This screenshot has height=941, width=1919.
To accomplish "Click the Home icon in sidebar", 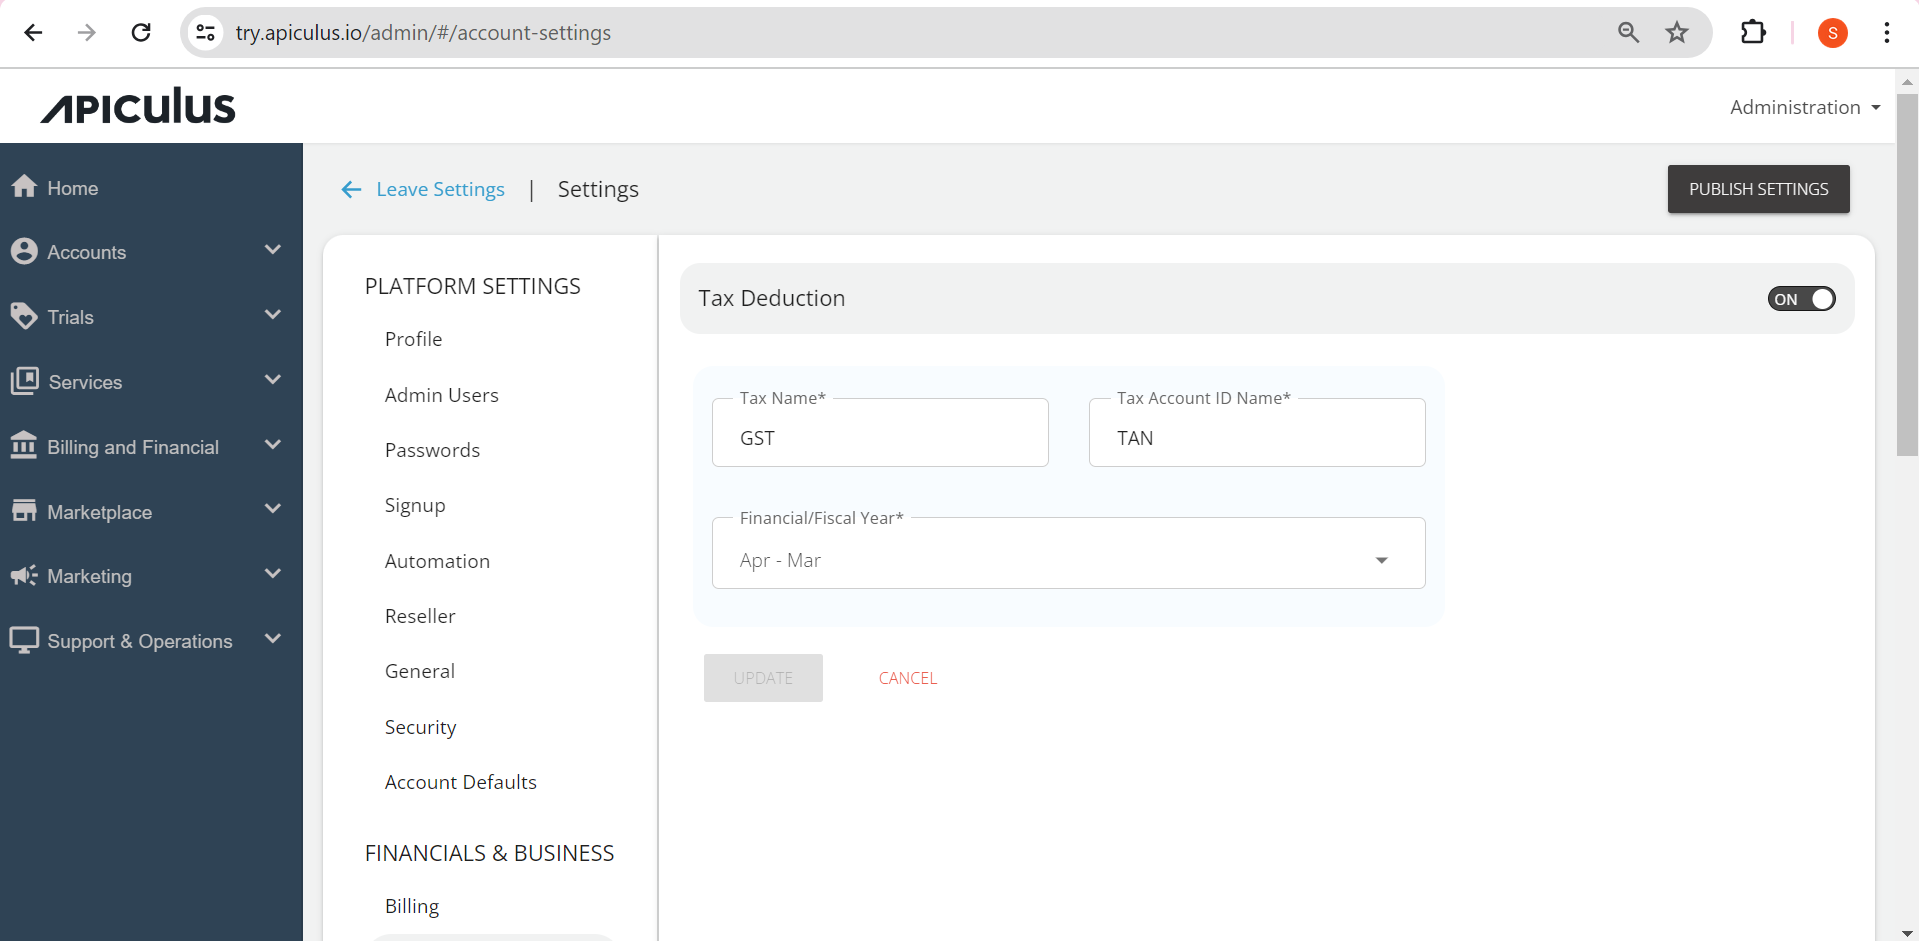I will coord(24,187).
